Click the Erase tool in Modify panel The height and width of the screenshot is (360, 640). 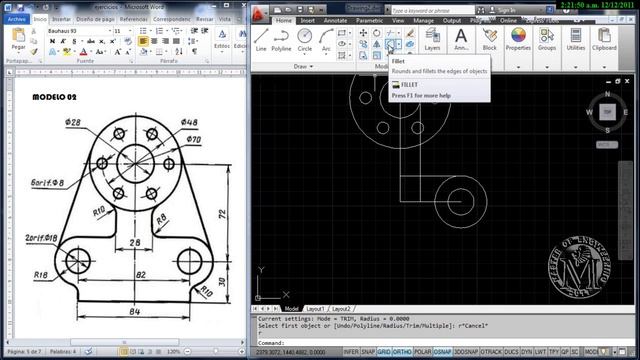coord(410,33)
